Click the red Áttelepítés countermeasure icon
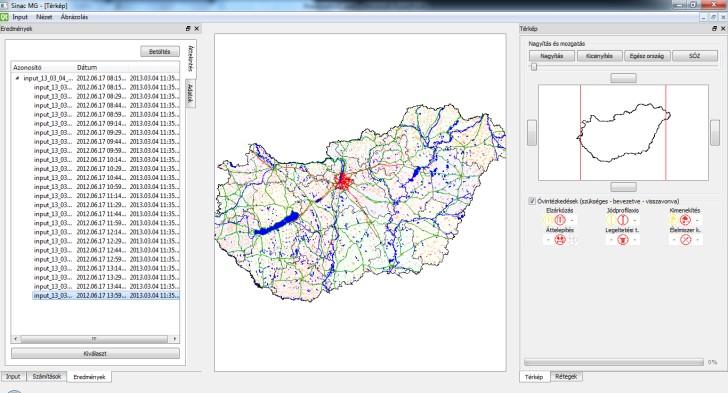Screen dimensions: 728x393 pyautogui.click(x=560, y=240)
